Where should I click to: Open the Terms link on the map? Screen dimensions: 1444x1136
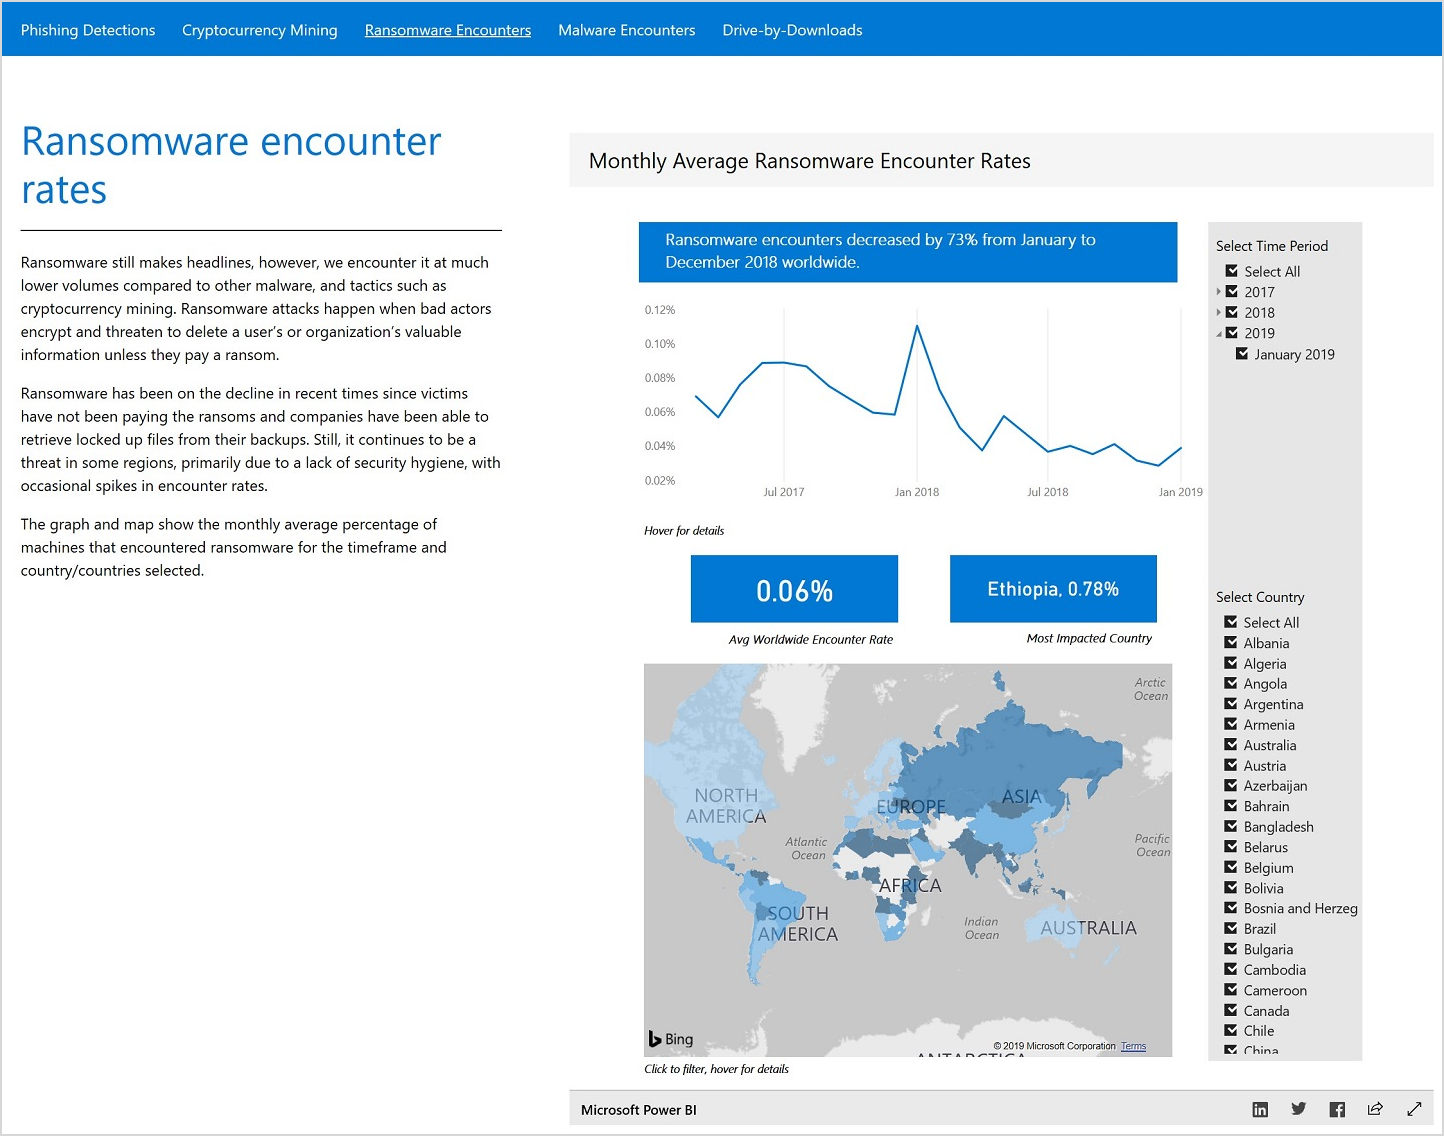(x=1133, y=1045)
